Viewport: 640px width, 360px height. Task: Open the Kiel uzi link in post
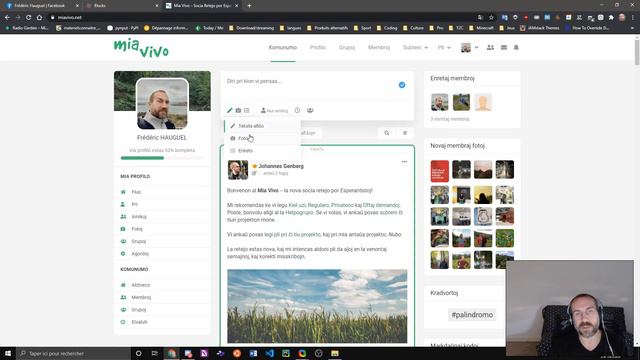pos(297,205)
